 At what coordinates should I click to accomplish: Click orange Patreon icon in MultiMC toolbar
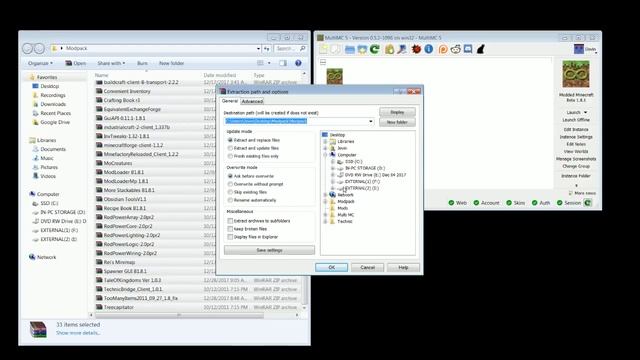click(443, 49)
